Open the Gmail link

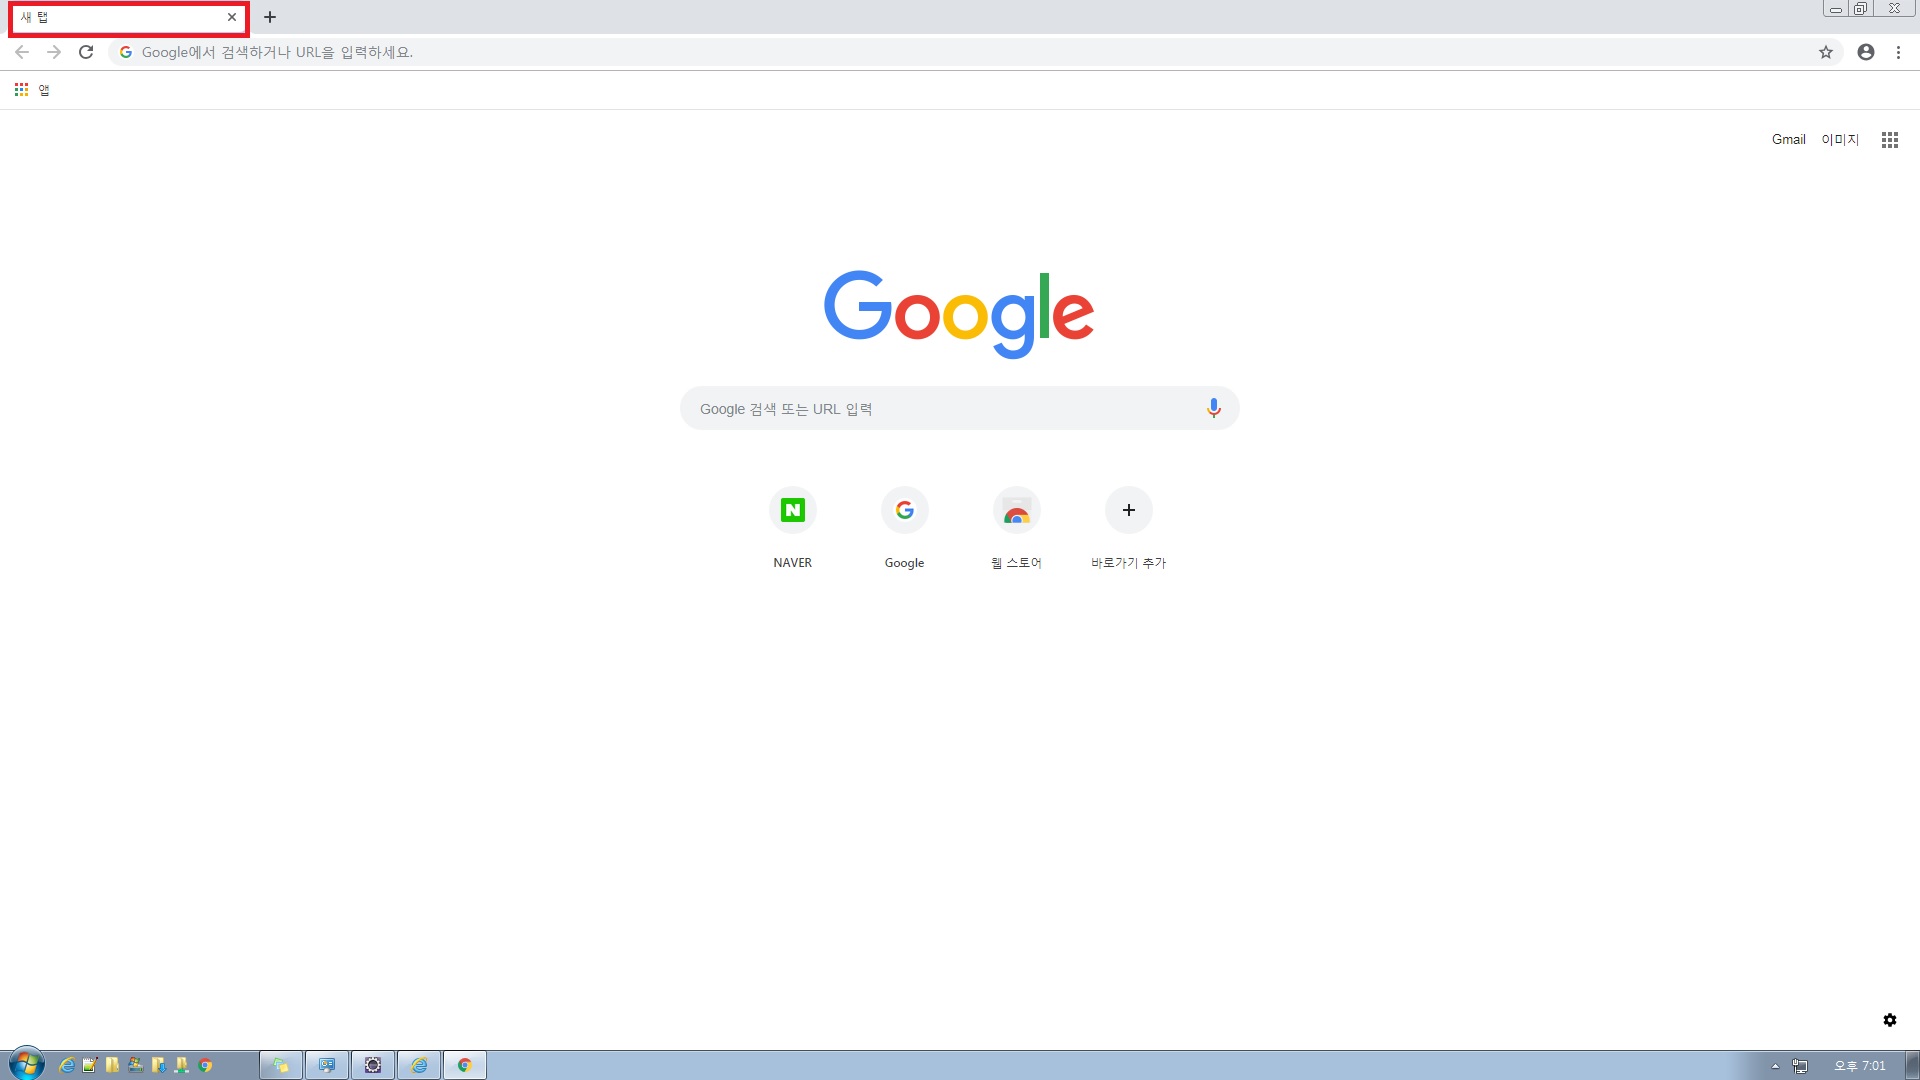(1788, 140)
